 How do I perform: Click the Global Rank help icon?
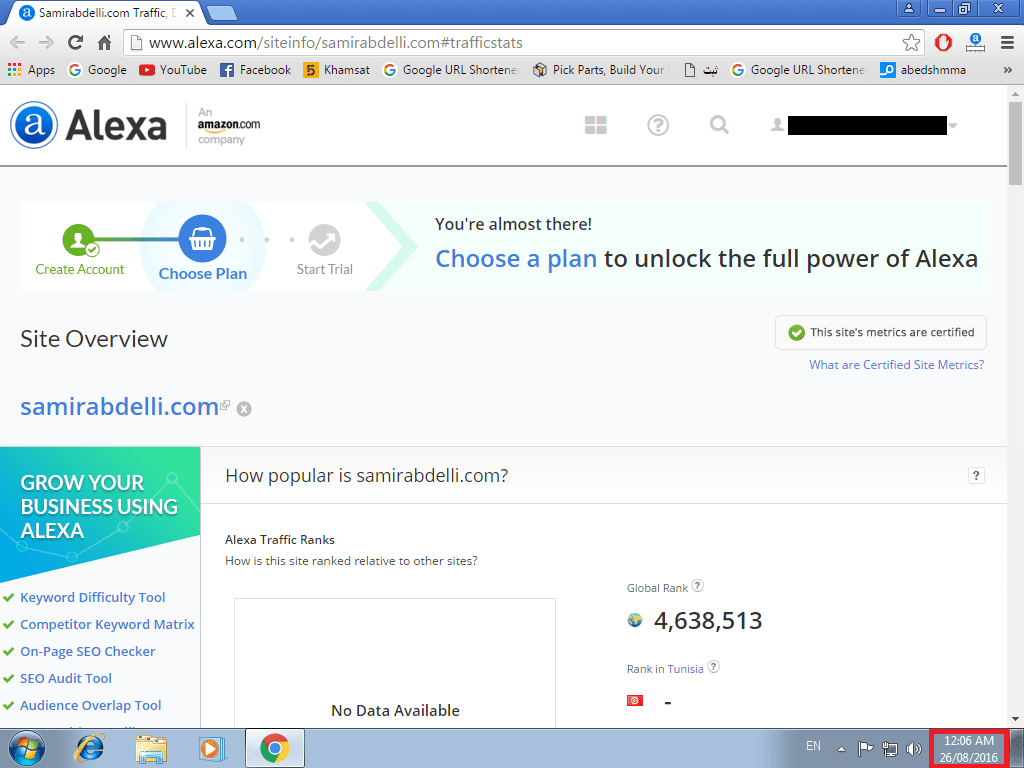pos(698,586)
